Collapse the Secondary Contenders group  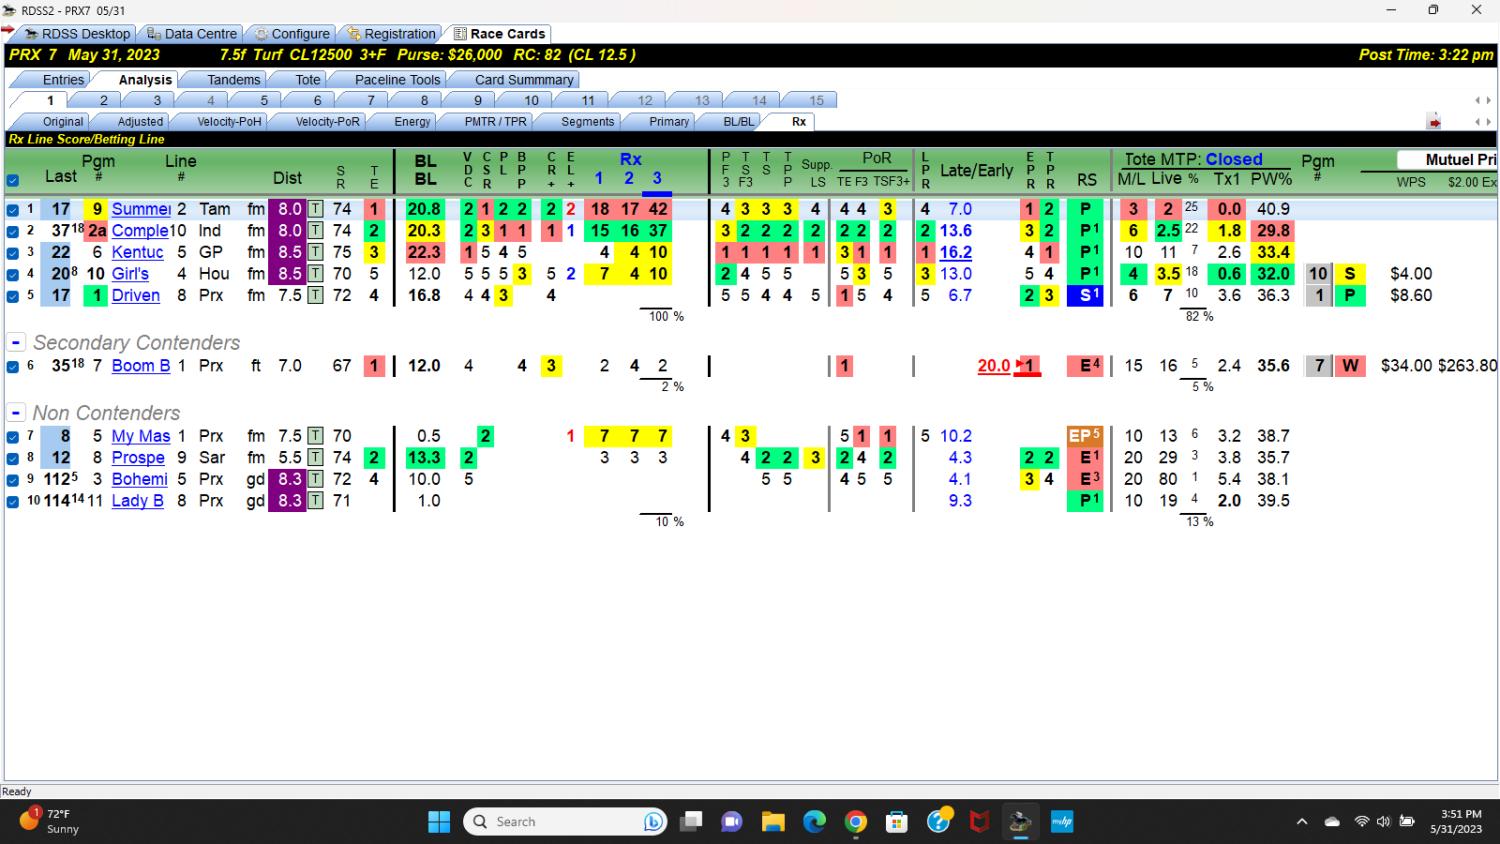[16, 342]
